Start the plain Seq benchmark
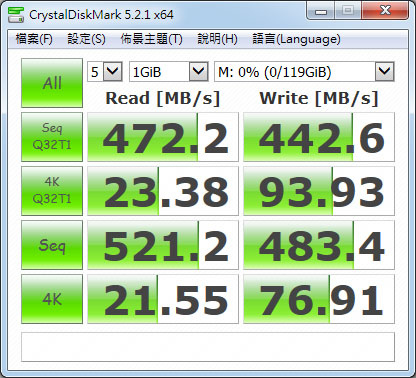 click(x=52, y=245)
